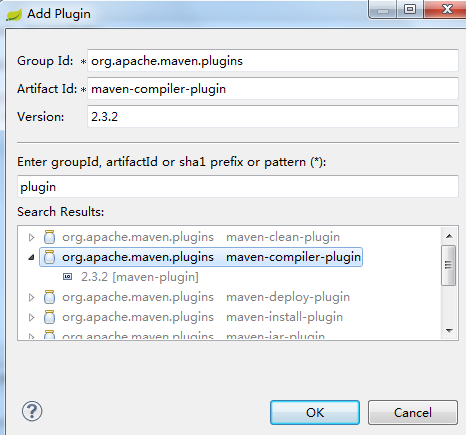466x435 pixels.
Task: Click the help question mark icon
Action: tap(32, 411)
